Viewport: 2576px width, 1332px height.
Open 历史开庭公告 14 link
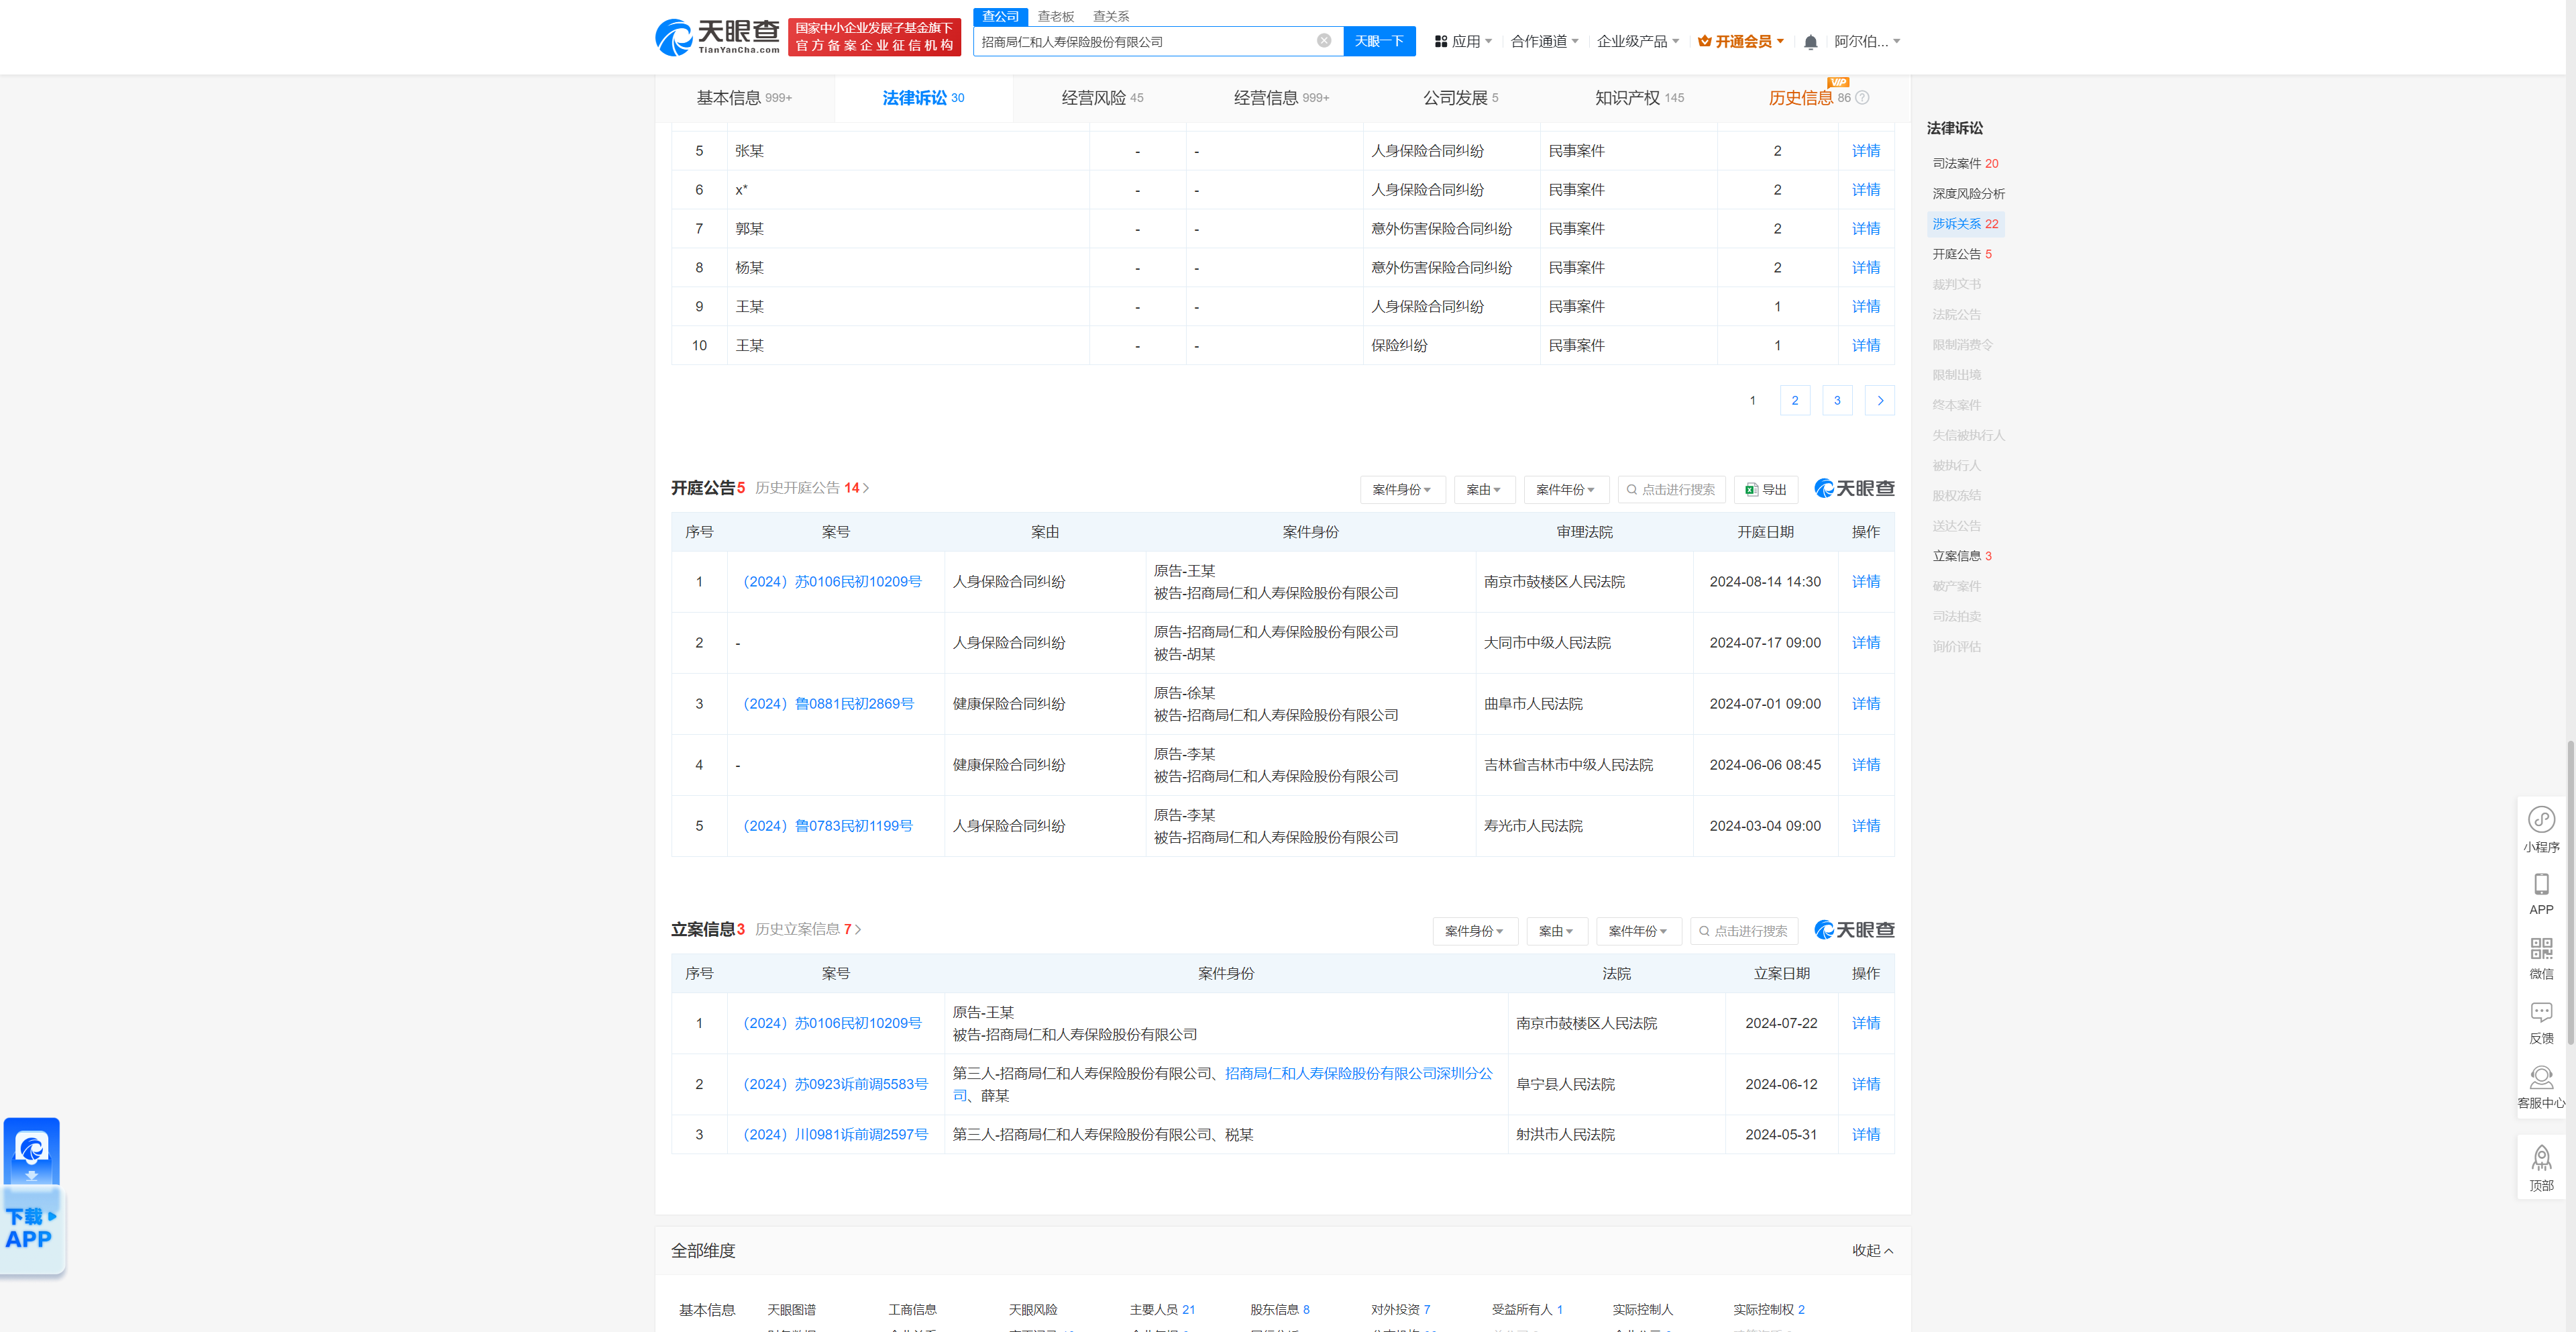812,488
